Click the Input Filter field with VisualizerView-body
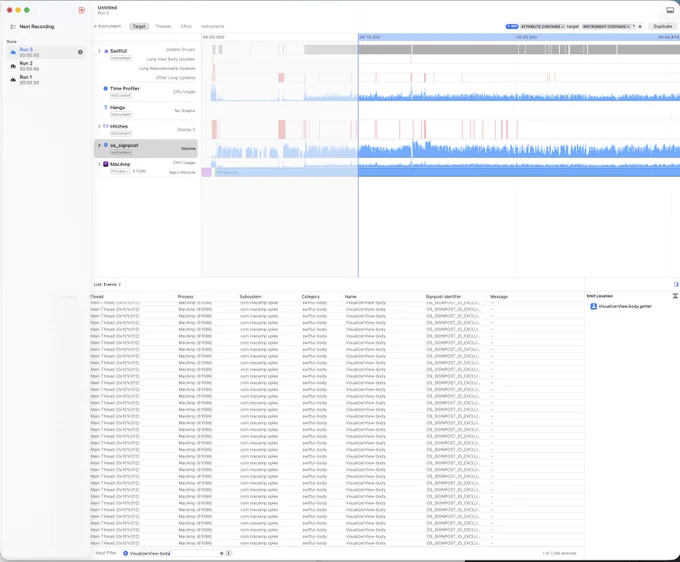Image resolution: width=680 pixels, height=562 pixels. pyautogui.click(x=173, y=553)
